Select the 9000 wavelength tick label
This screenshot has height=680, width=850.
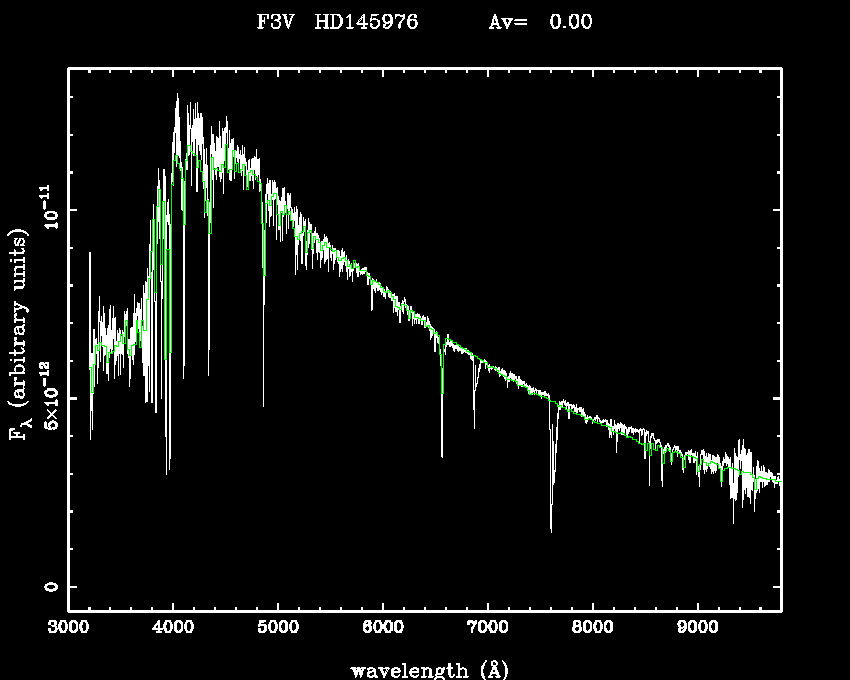697,628
